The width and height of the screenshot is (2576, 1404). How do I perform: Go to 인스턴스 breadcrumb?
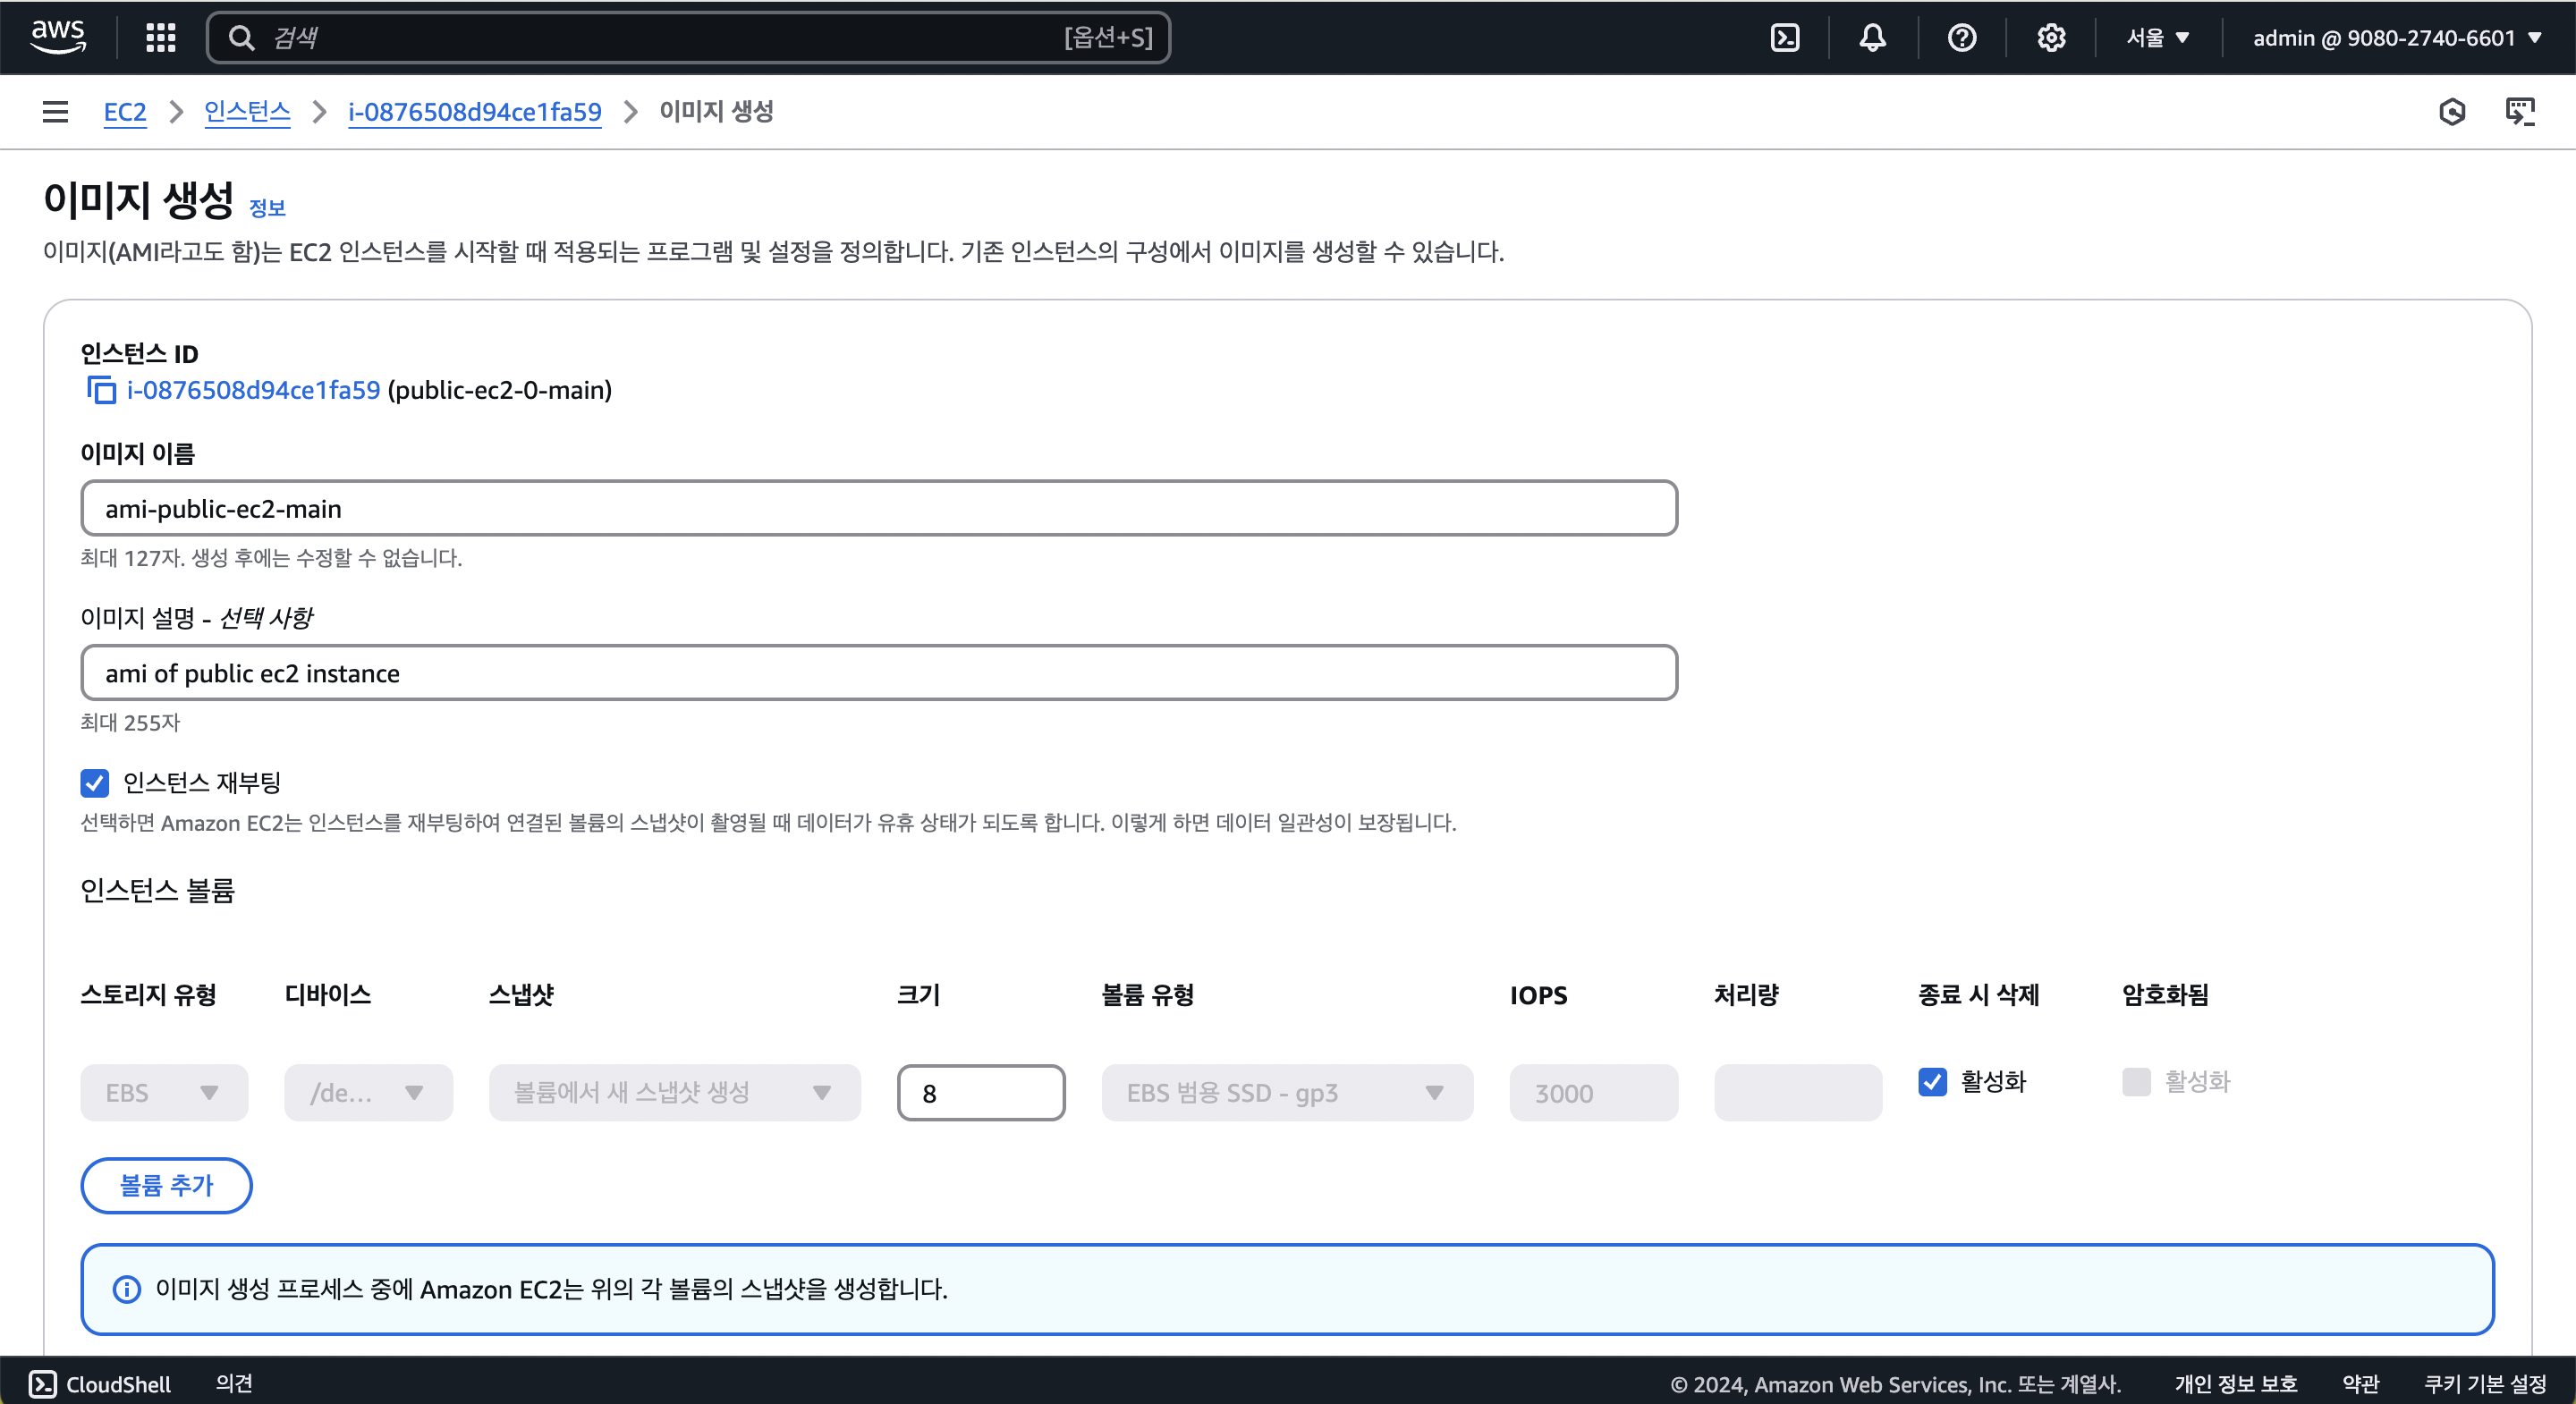(x=247, y=112)
